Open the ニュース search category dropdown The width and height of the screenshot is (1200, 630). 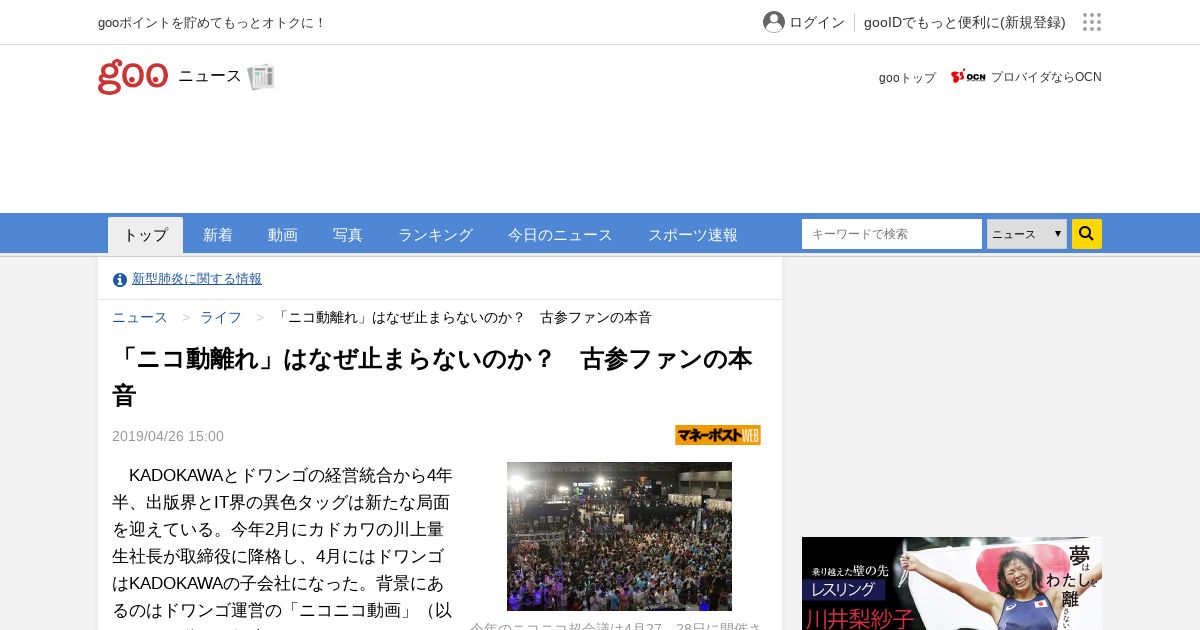pos(1027,234)
